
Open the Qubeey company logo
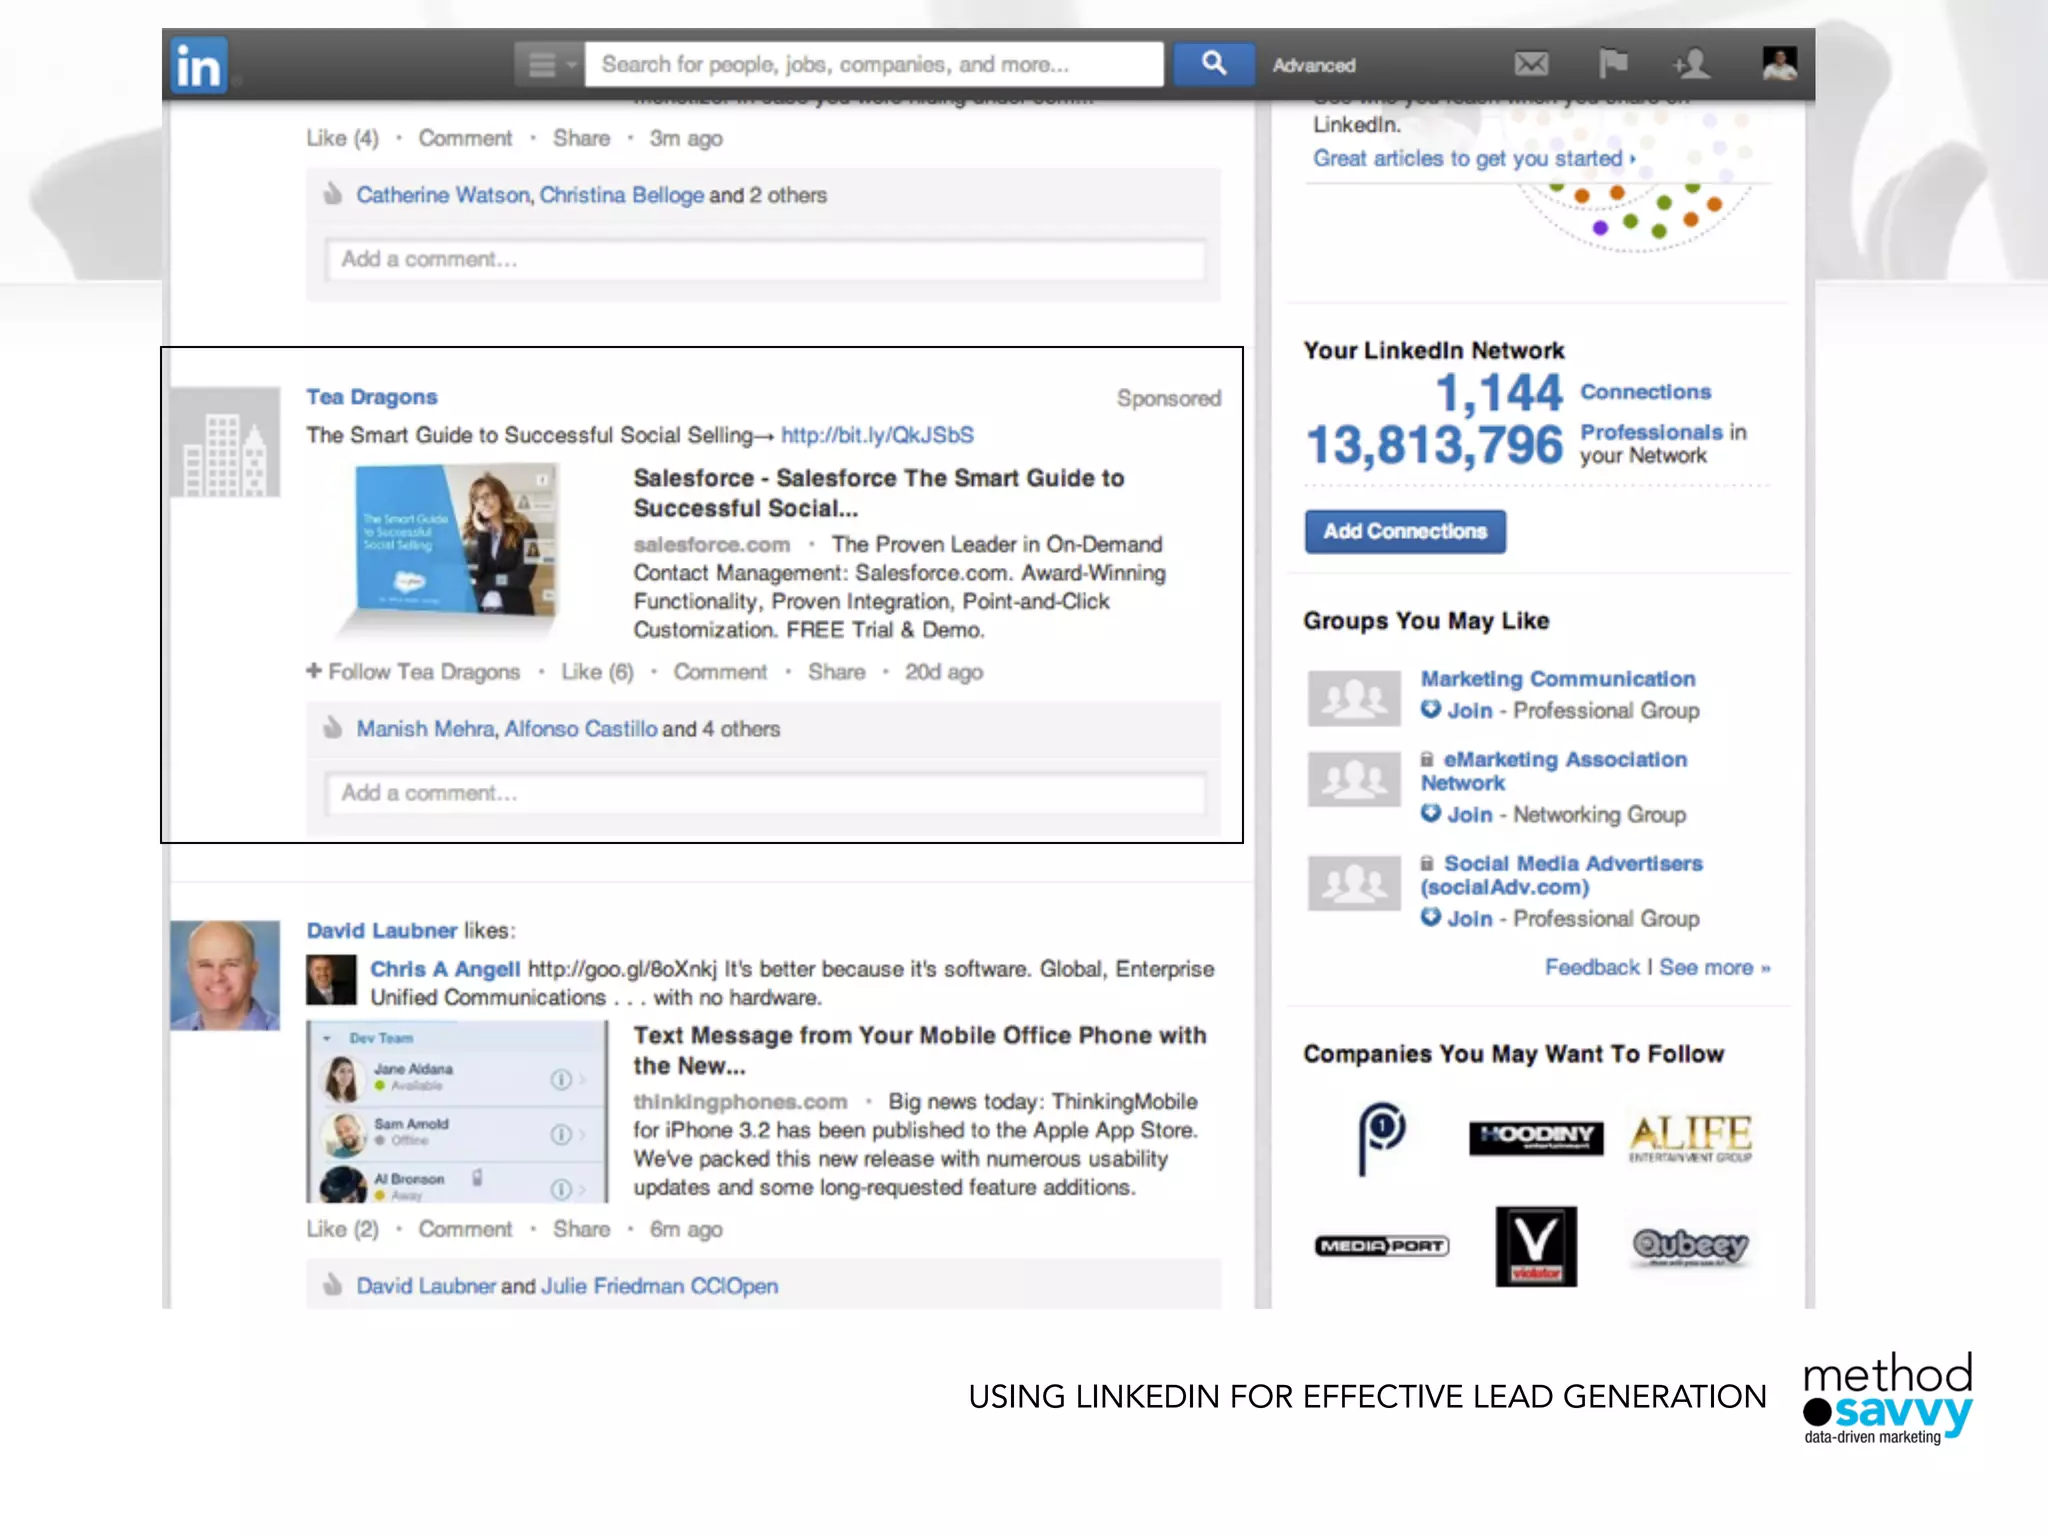[x=1690, y=1246]
